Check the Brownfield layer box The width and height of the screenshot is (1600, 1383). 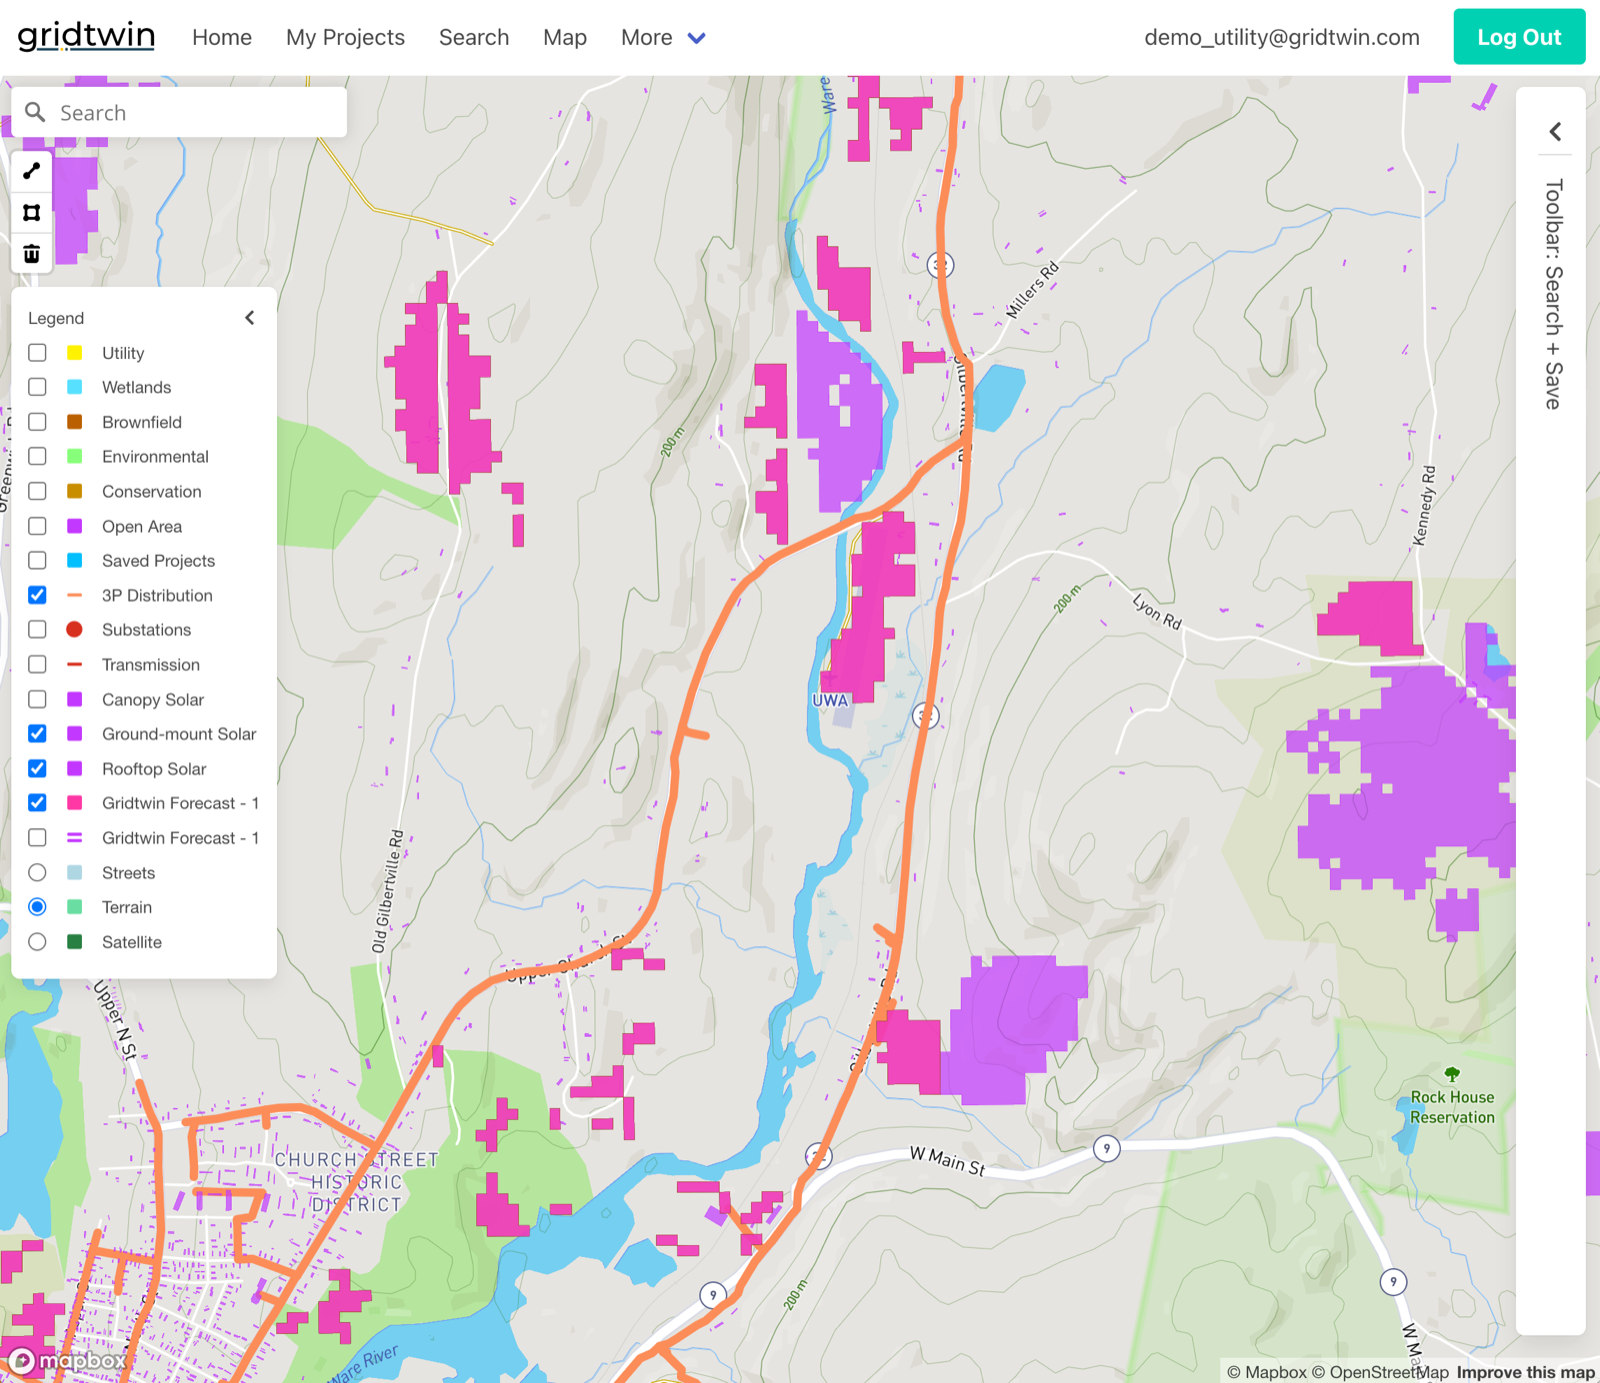pyautogui.click(x=37, y=421)
